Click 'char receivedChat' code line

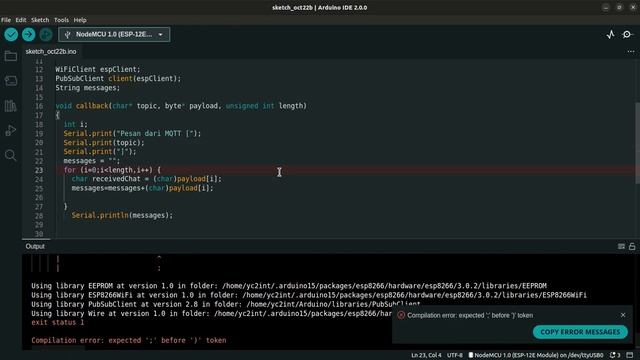[147, 179]
